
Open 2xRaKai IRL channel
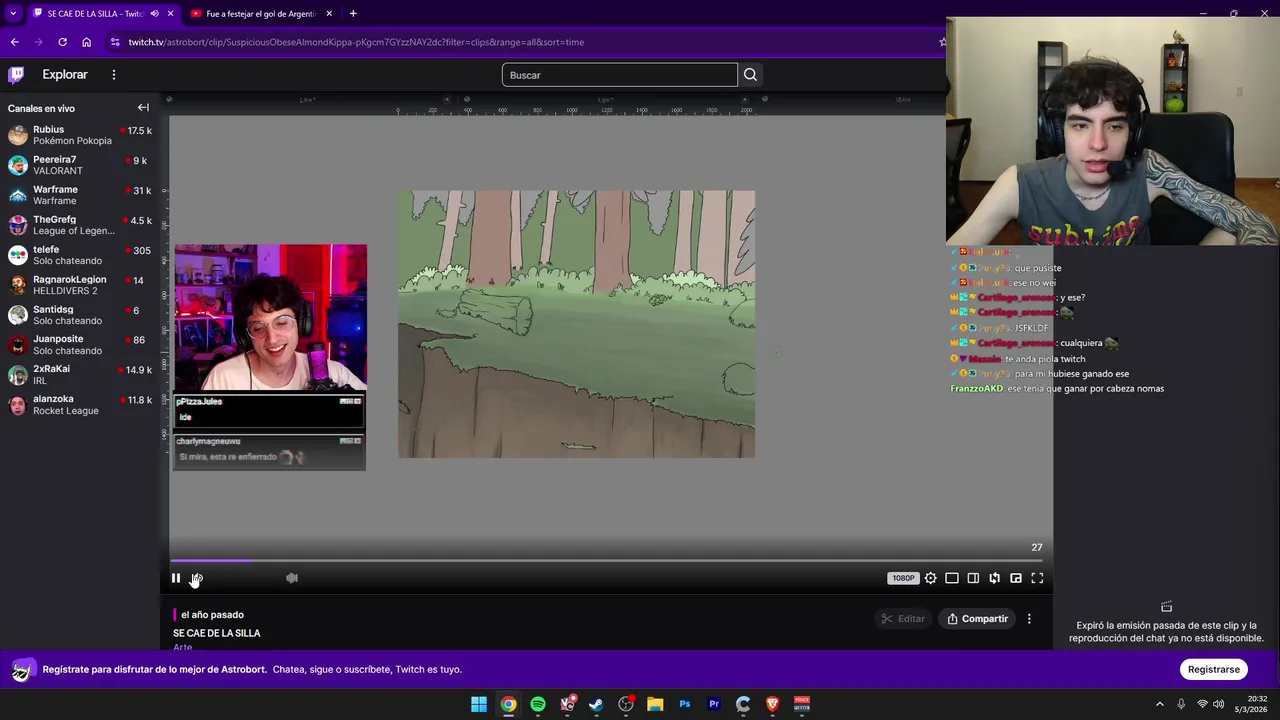pos(80,375)
